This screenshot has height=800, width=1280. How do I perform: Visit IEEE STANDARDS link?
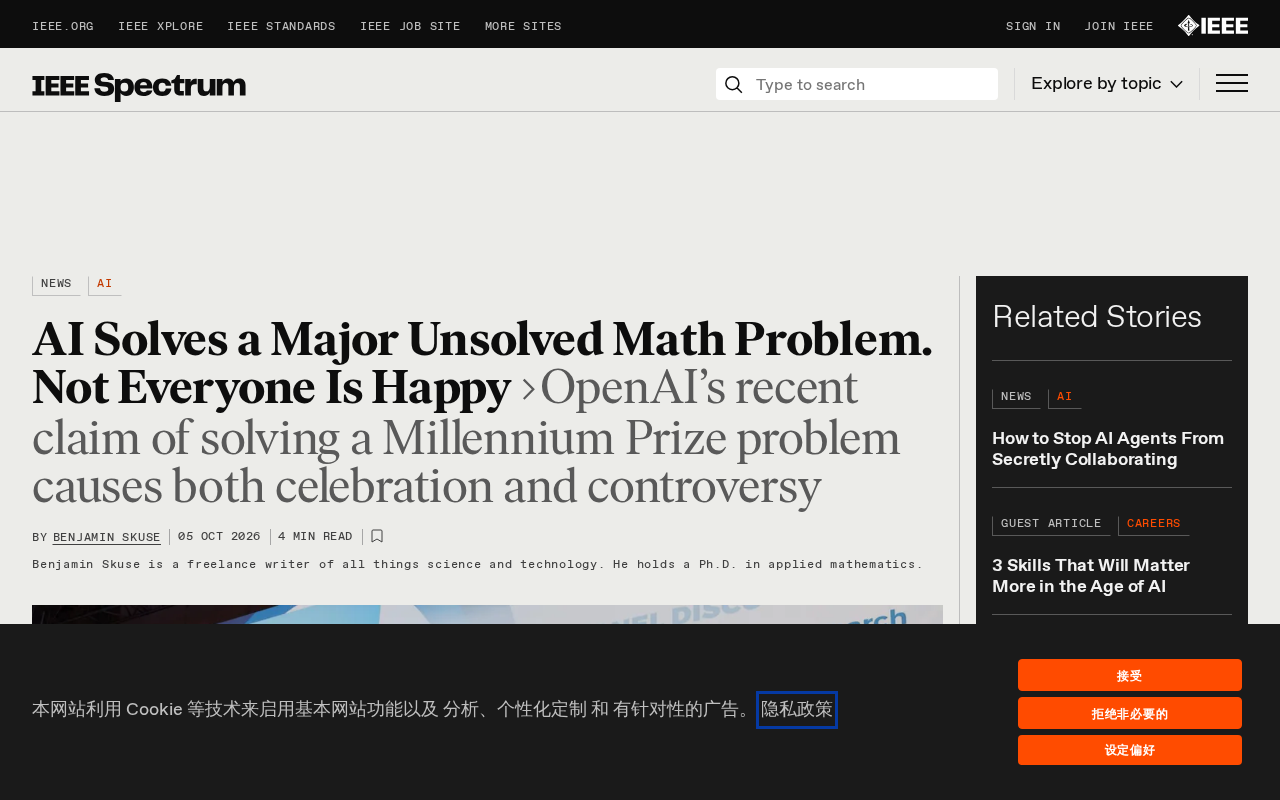pyautogui.click(x=281, y=27)
